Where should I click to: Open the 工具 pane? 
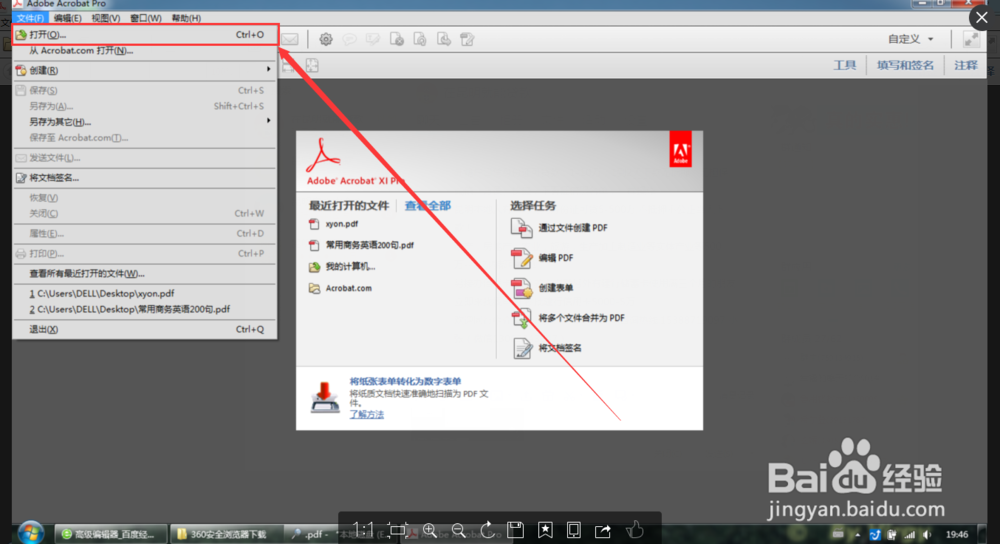point(844,65)
